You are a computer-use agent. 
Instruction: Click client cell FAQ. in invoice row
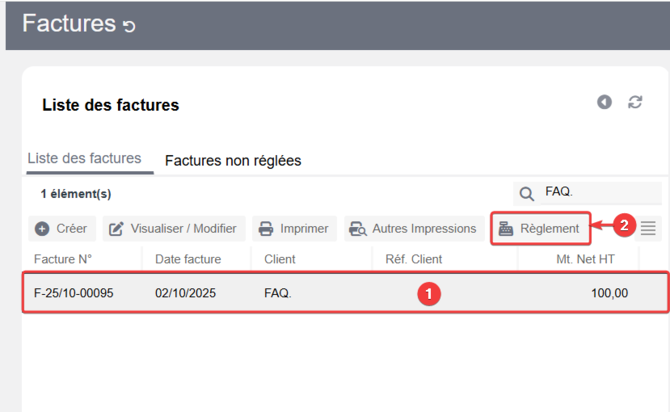click(278, 293)
